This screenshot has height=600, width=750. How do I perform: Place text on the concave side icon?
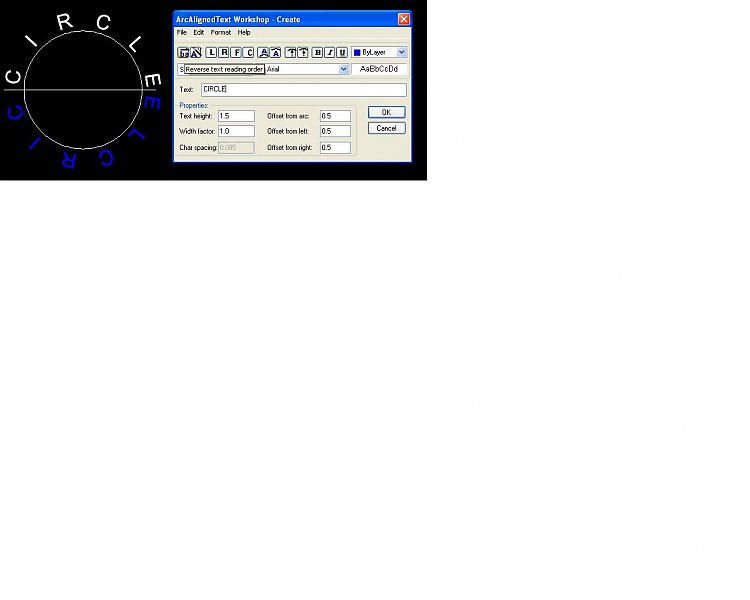click(x=276, y=52)
